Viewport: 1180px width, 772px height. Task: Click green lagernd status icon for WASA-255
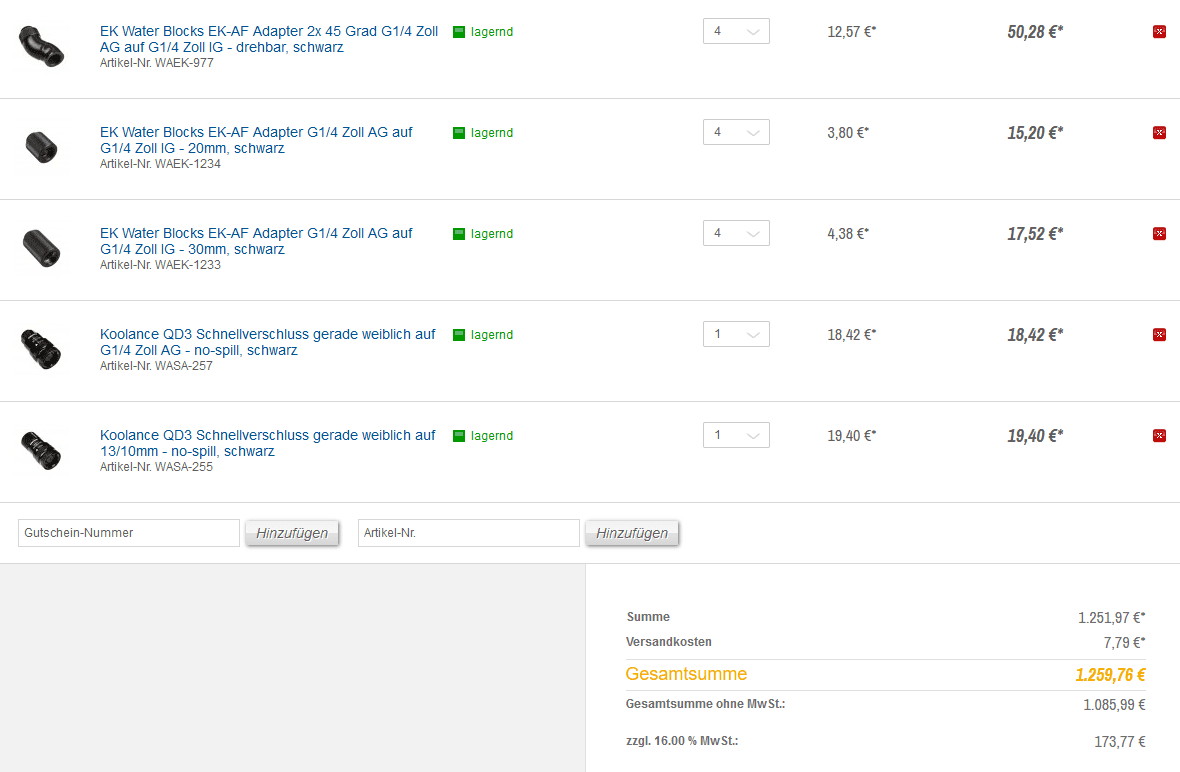[459, 435]
